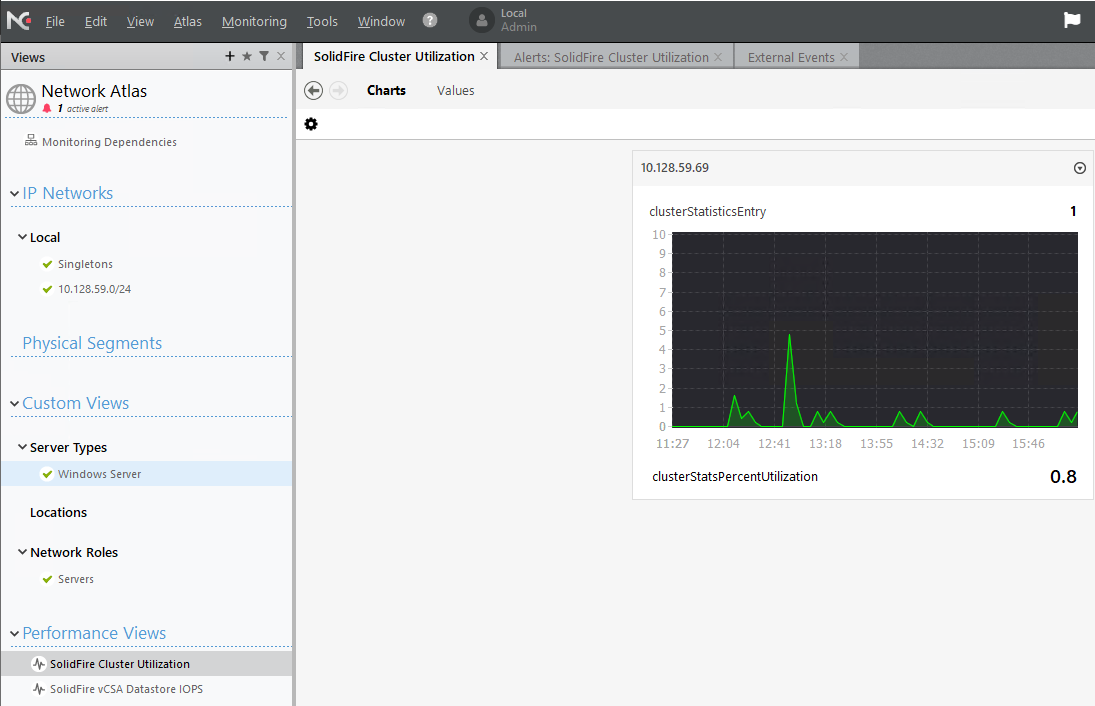Go forward with the right arrow button

pos(339,90)
